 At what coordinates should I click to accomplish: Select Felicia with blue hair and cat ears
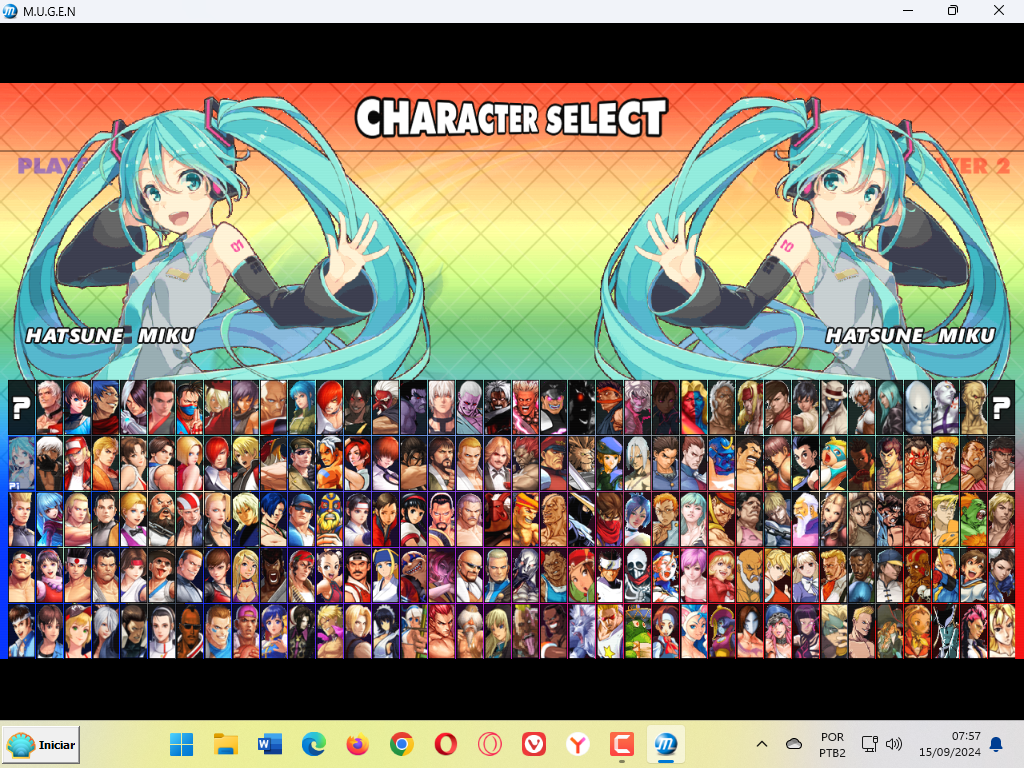click(694, 632)
